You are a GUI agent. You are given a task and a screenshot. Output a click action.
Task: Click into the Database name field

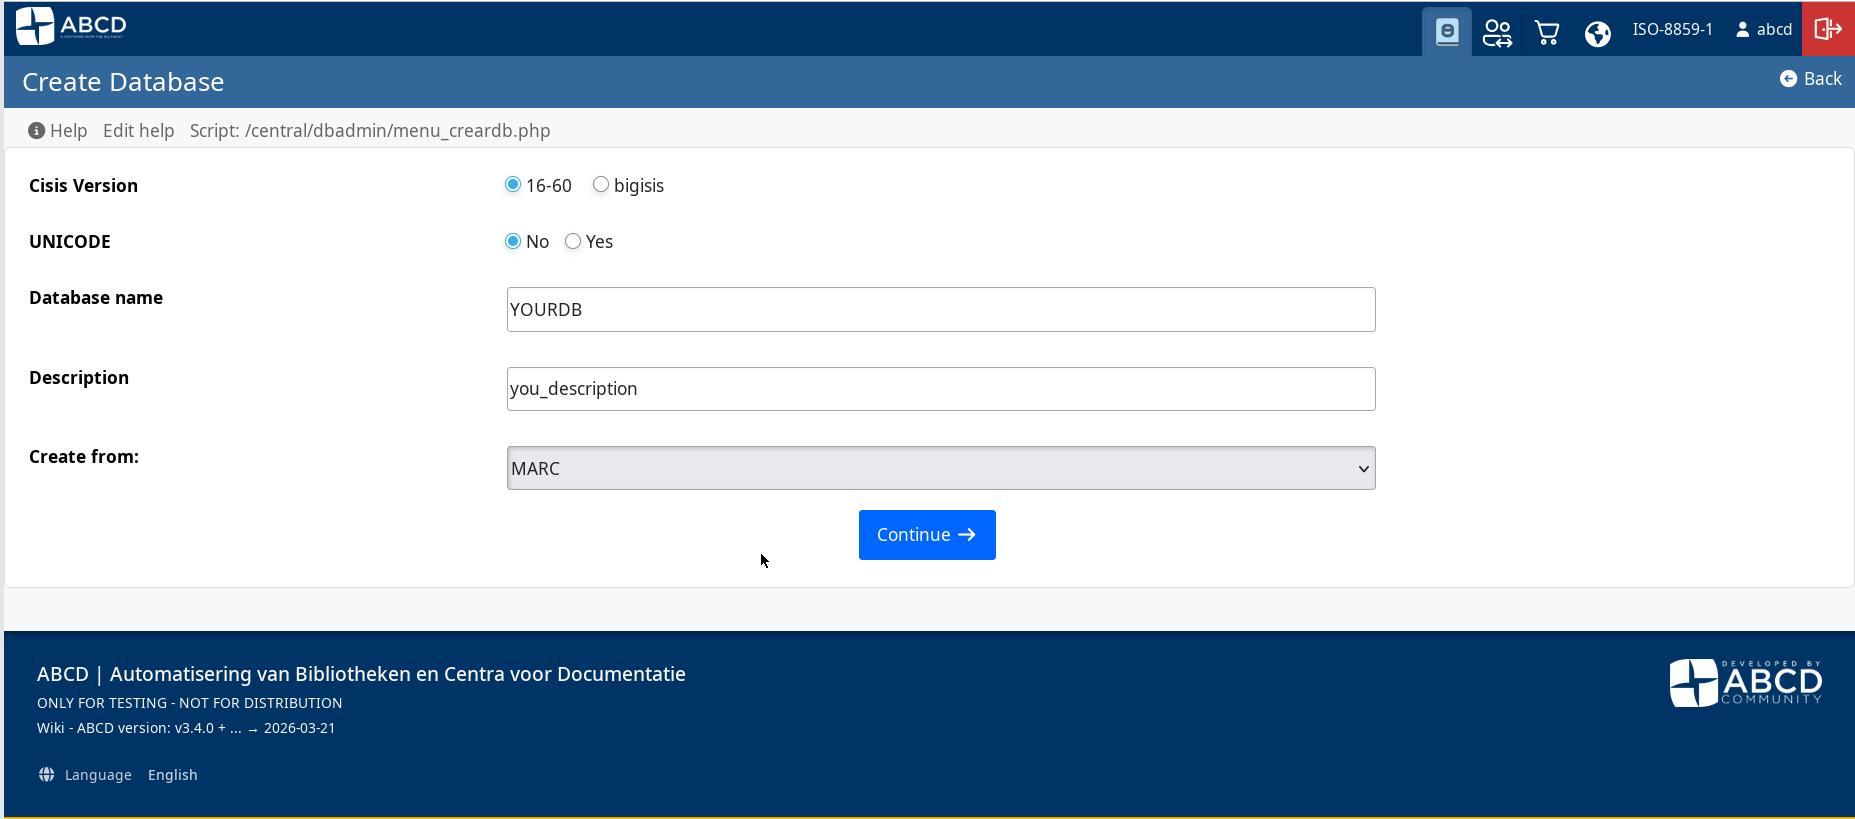(940, 310)
